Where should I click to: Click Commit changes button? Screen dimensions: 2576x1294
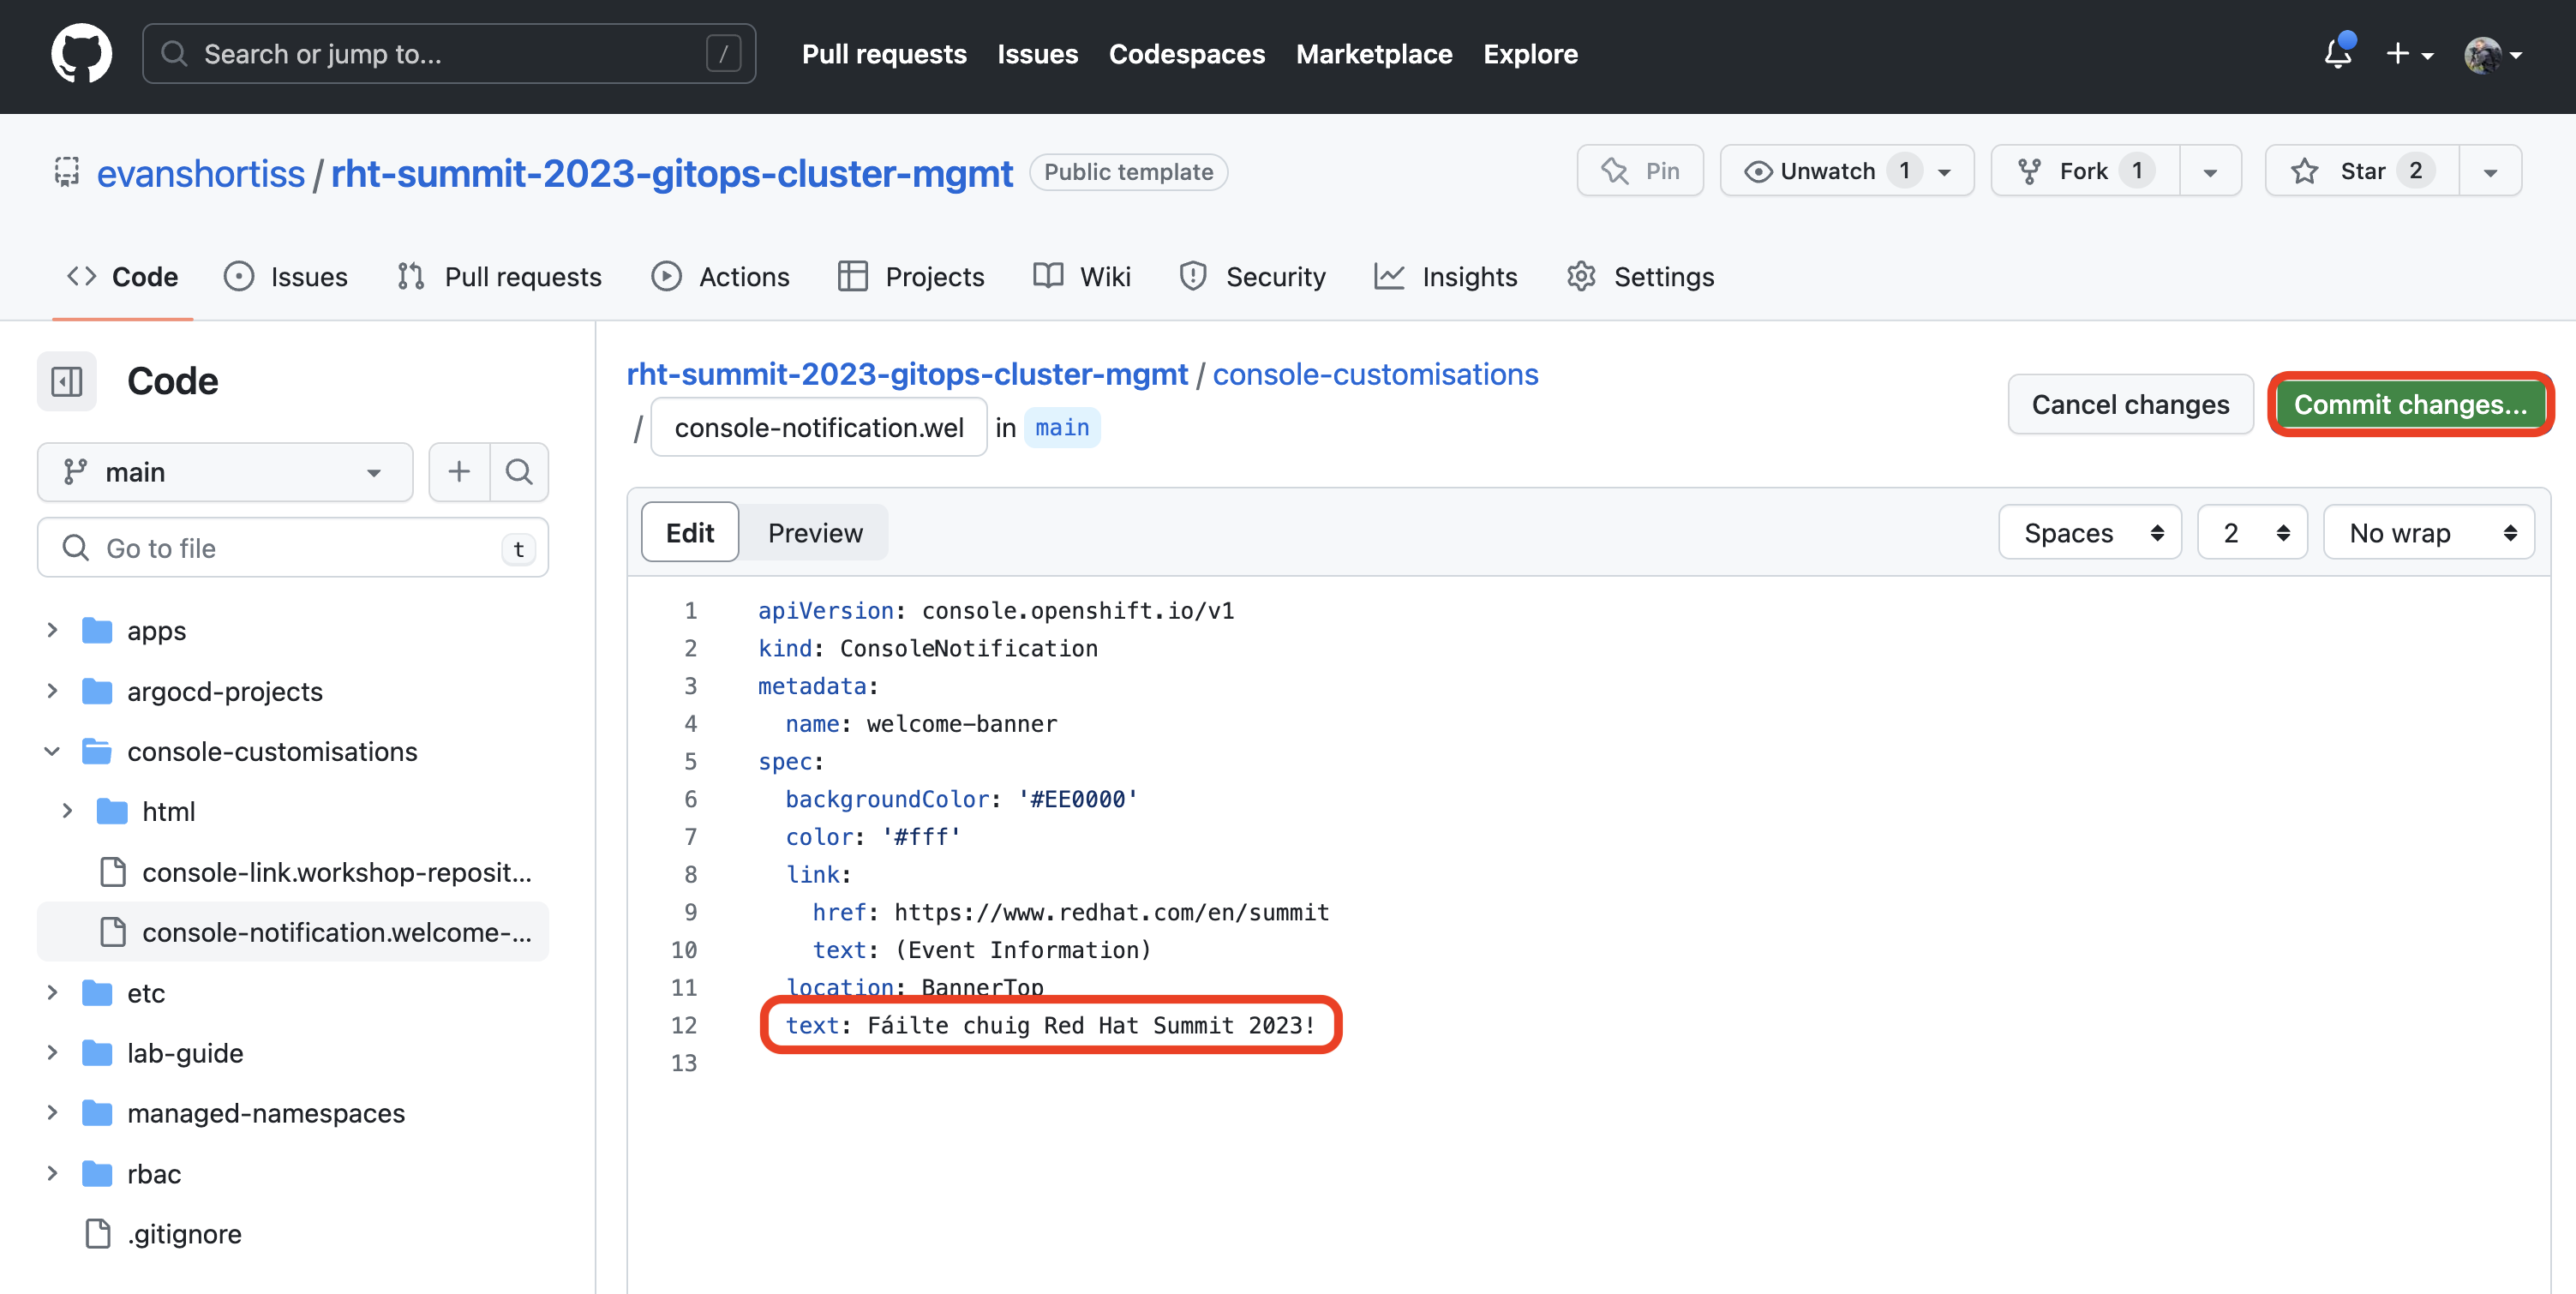(2411, 401)
